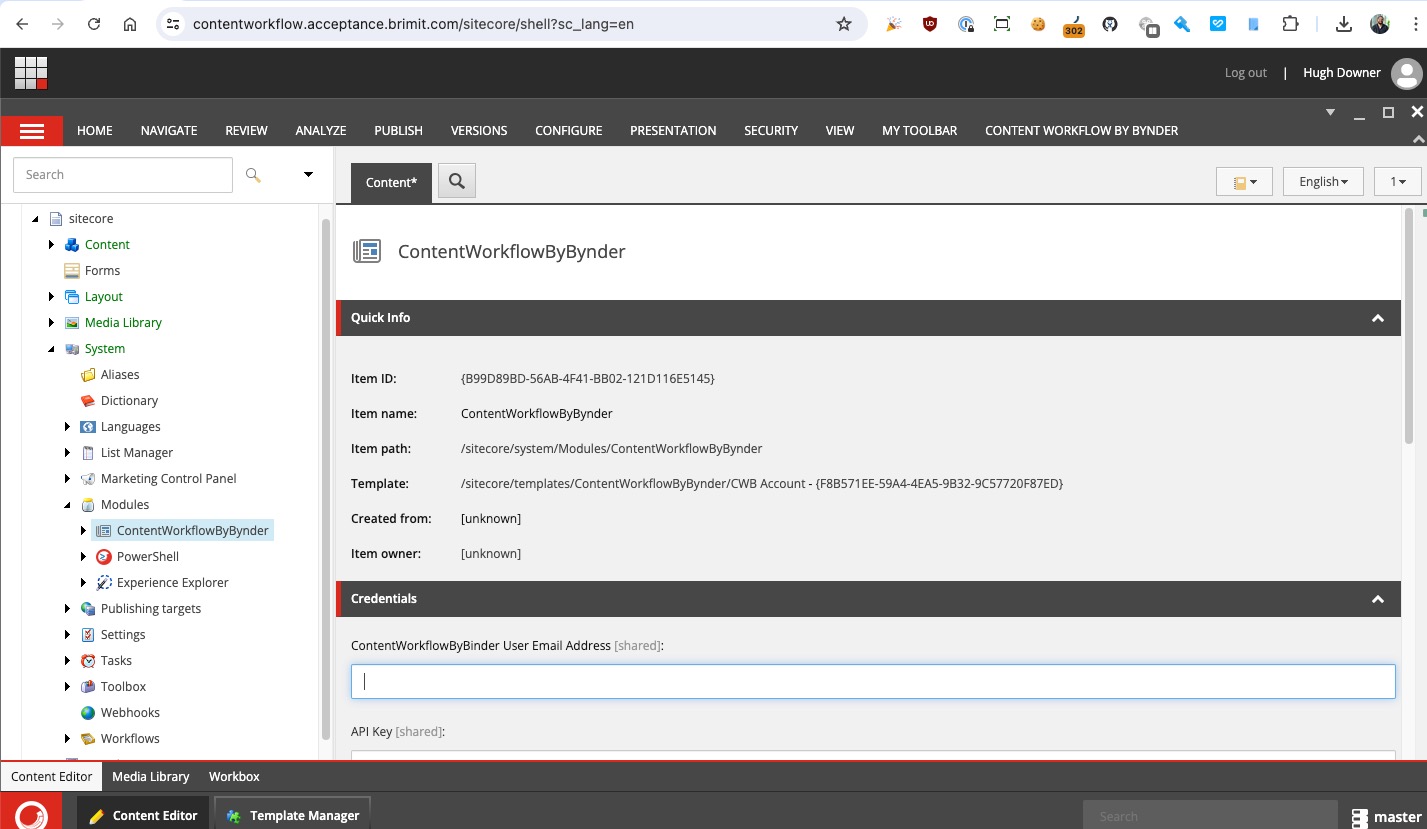Click the Media Library node icon

[x=72, y=323]
